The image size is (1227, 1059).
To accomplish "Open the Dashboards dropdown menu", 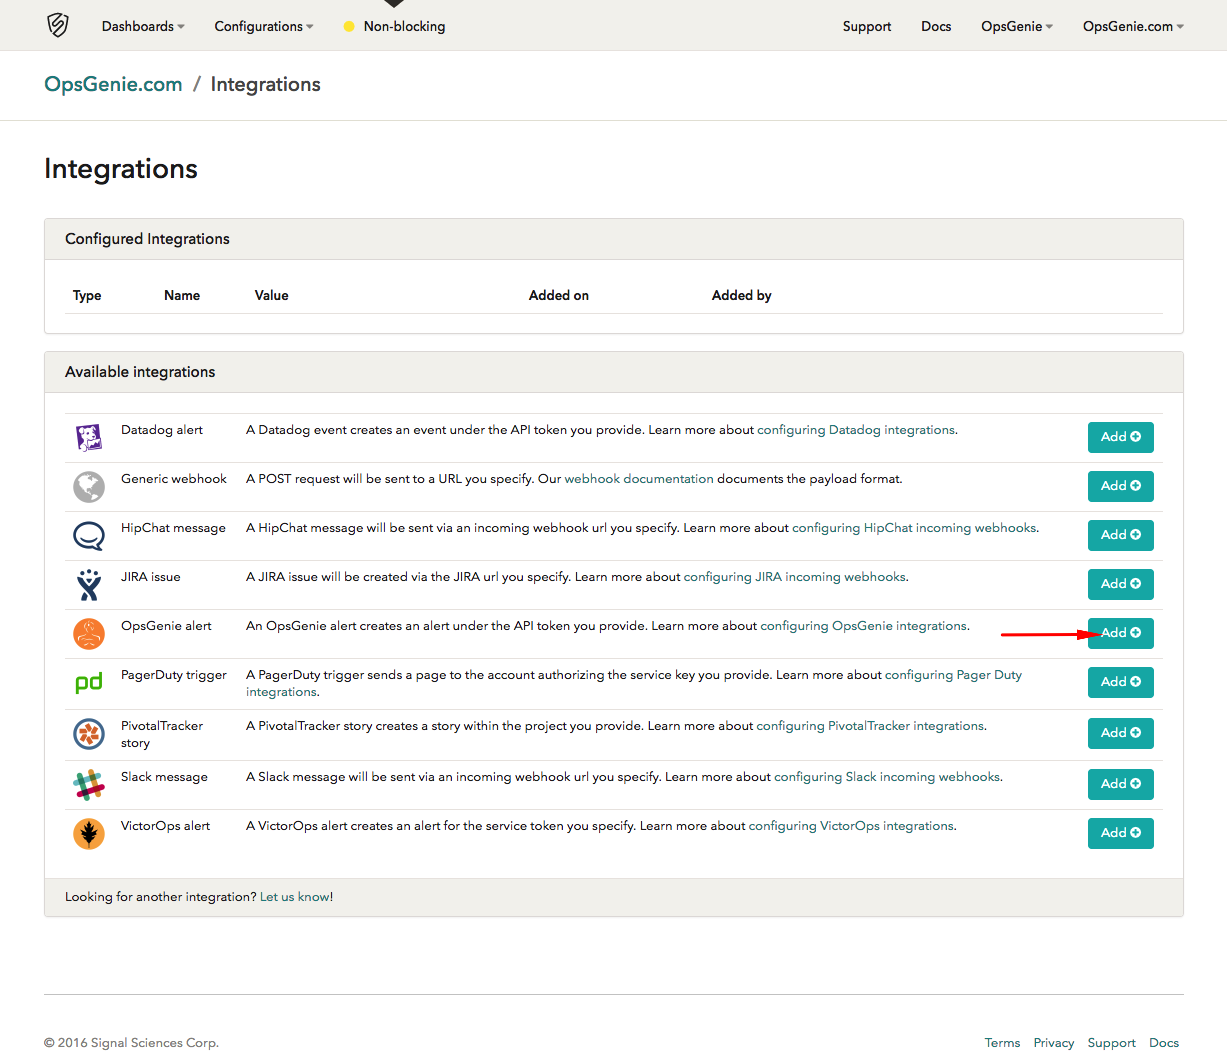I will [x=143, y=26].
